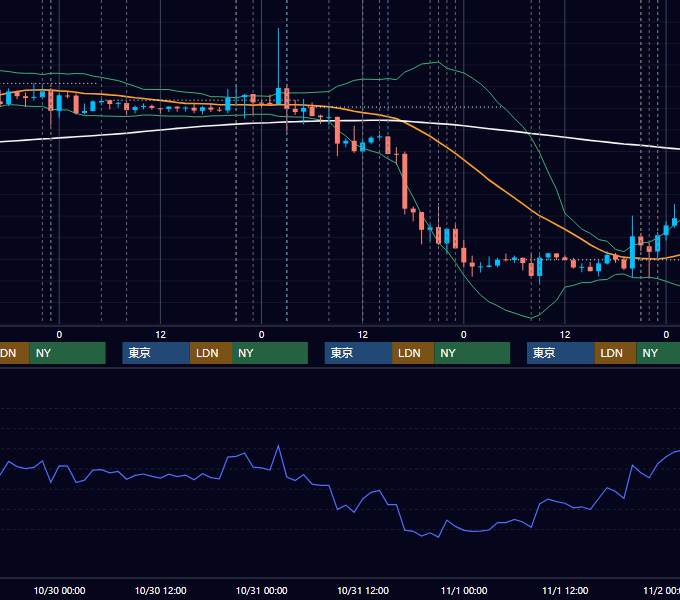680x600 pixels.
Task: Click the 東京 session block on 10/31
Action: [358, 353]
